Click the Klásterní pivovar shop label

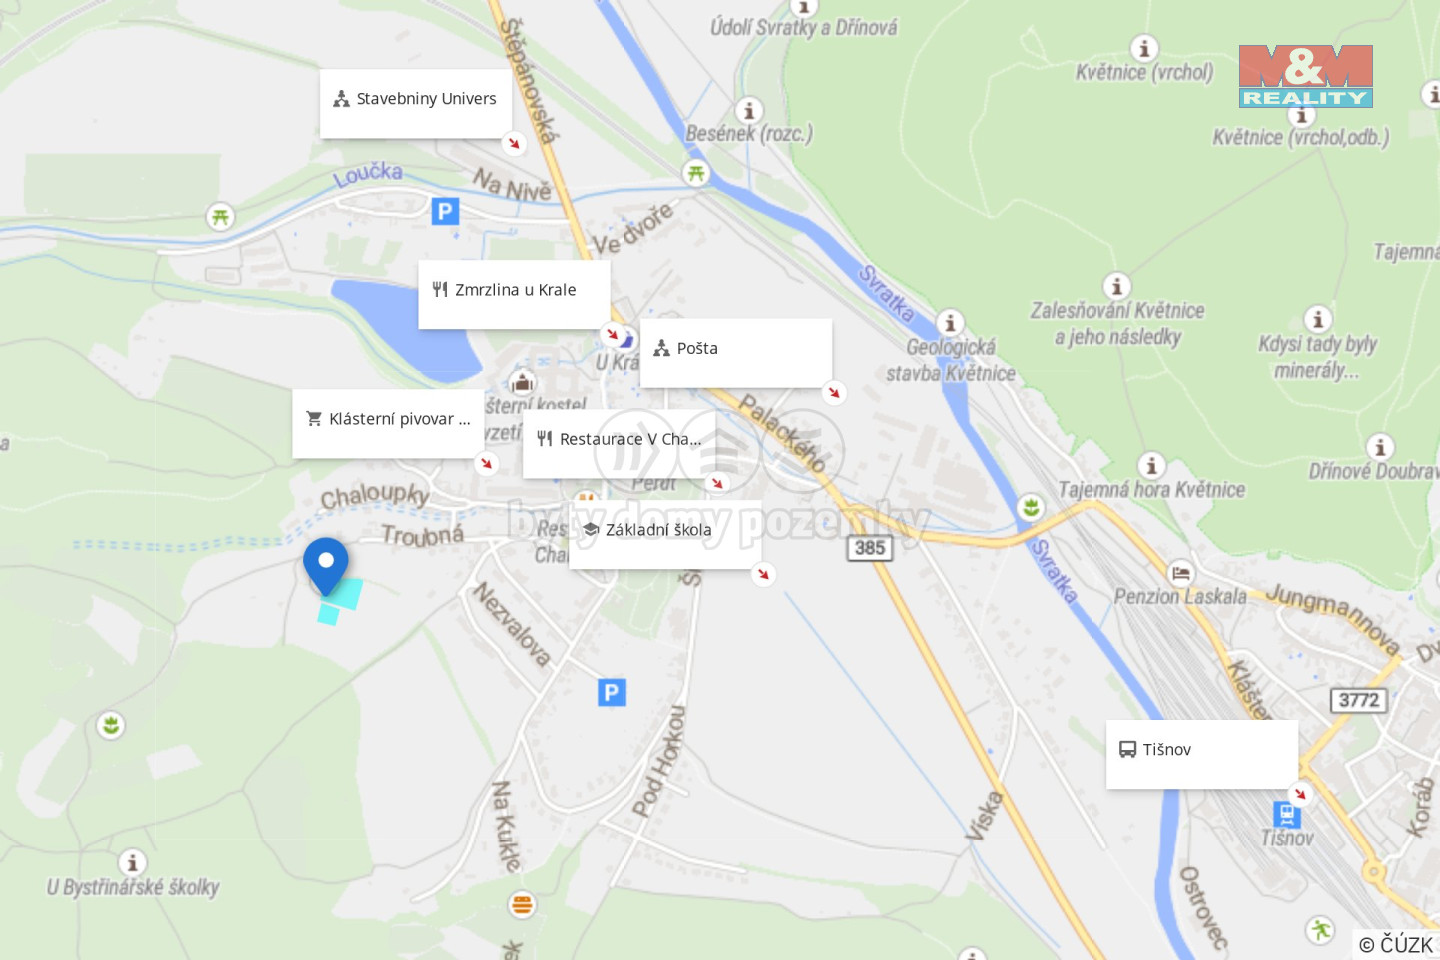pos(388,424)
